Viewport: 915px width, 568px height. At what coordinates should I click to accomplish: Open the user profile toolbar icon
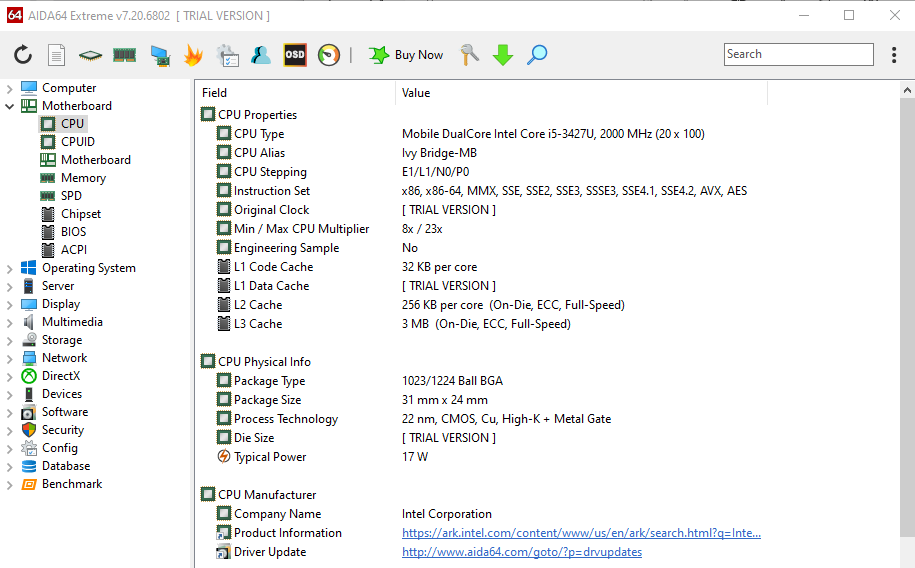tap(261, 55)
